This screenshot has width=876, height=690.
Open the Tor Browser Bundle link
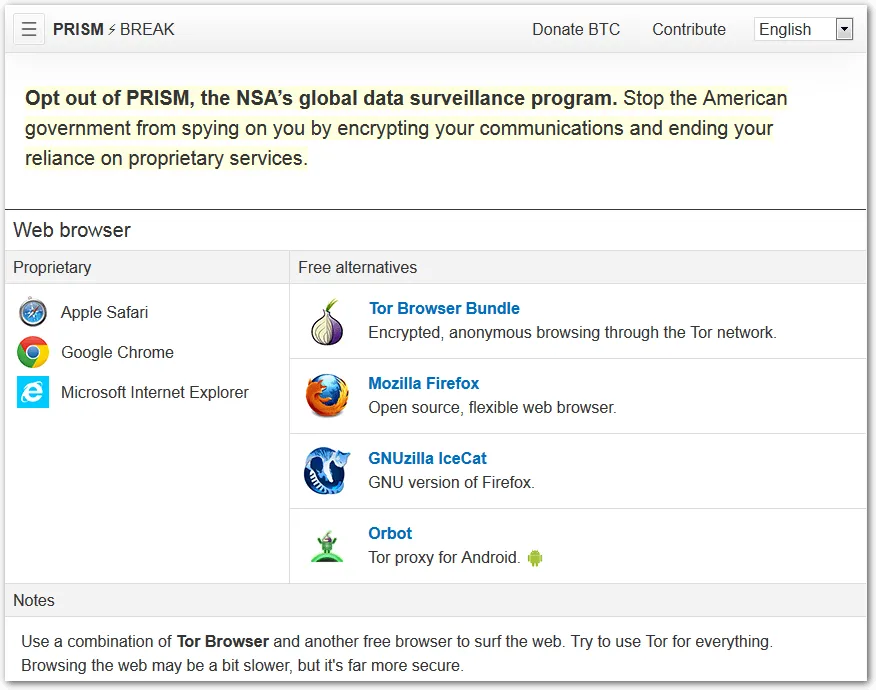click(444, 308)
